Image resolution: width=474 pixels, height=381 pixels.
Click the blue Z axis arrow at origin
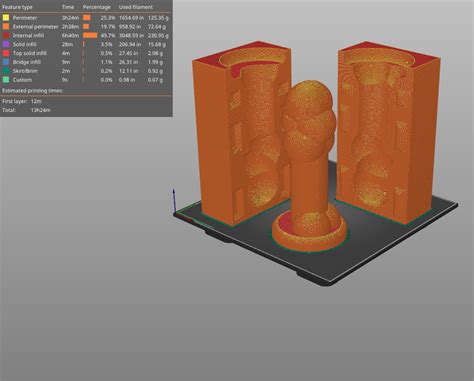click(x=174, y=200)
